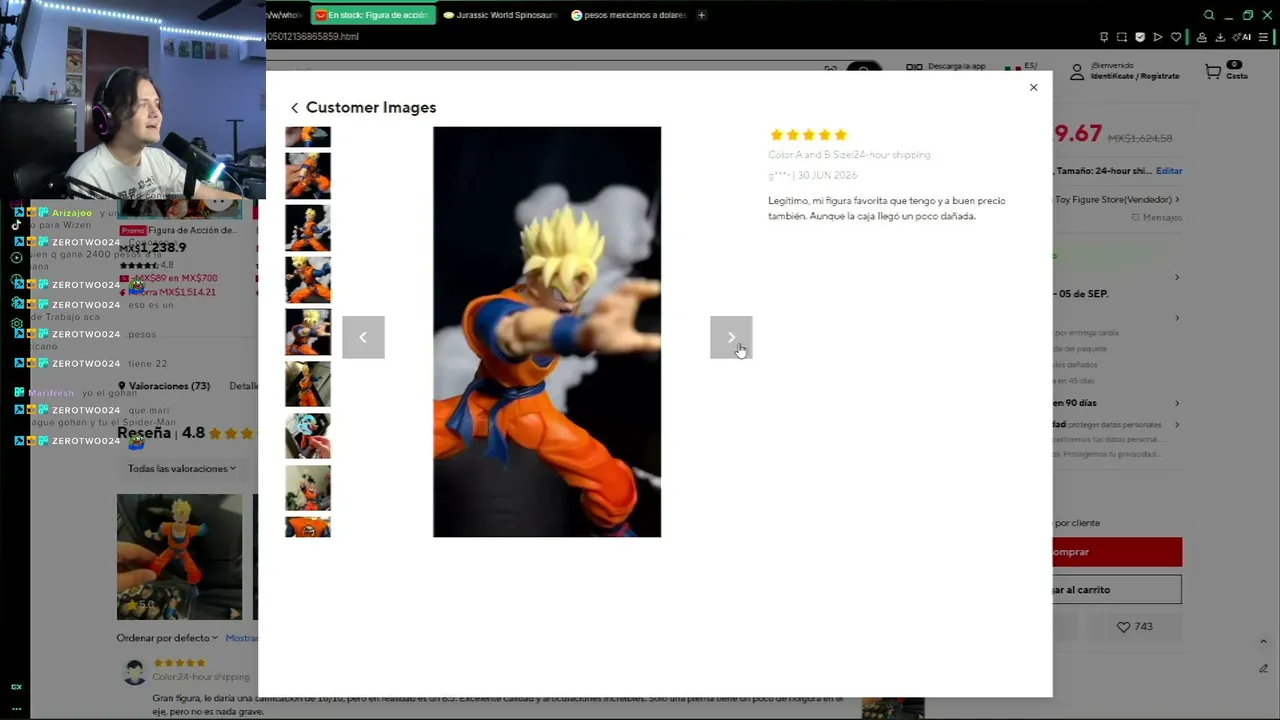This screenshot has height=720, width=1280.
Task: Open the Toy Figure Store vendor link
Action: (1117, 200)
